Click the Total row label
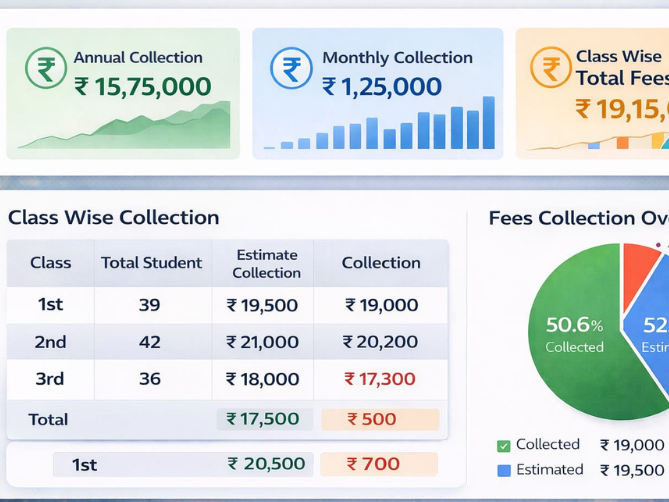This screenshot has height=502, width=669. pos(48,420)
